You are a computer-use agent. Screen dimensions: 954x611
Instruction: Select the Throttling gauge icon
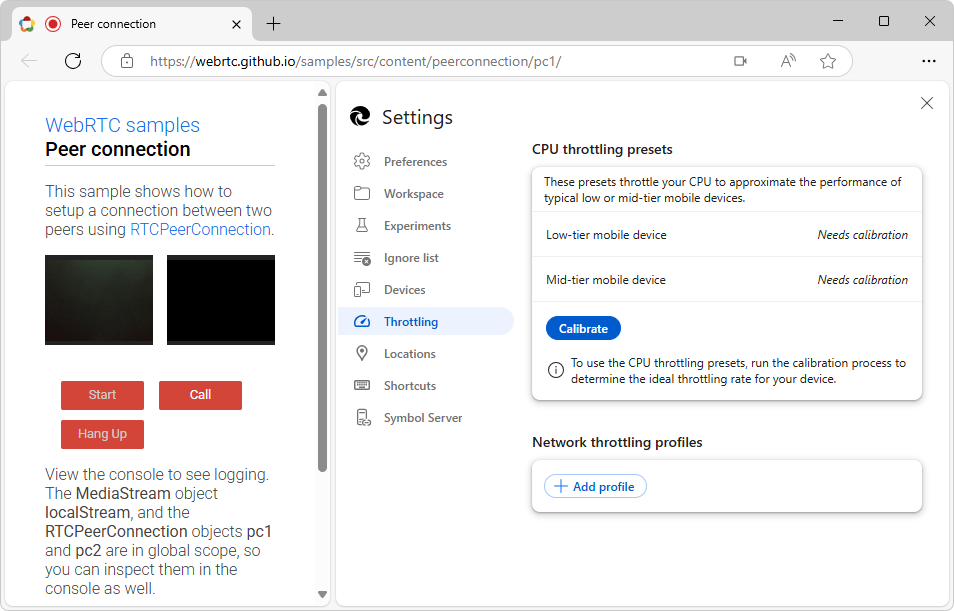362,321
